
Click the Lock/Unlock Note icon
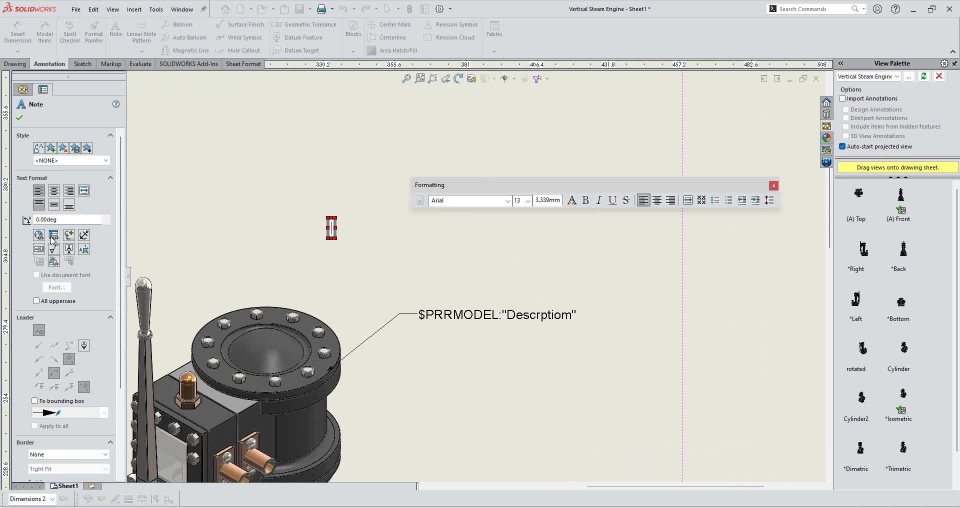[84, 235]
